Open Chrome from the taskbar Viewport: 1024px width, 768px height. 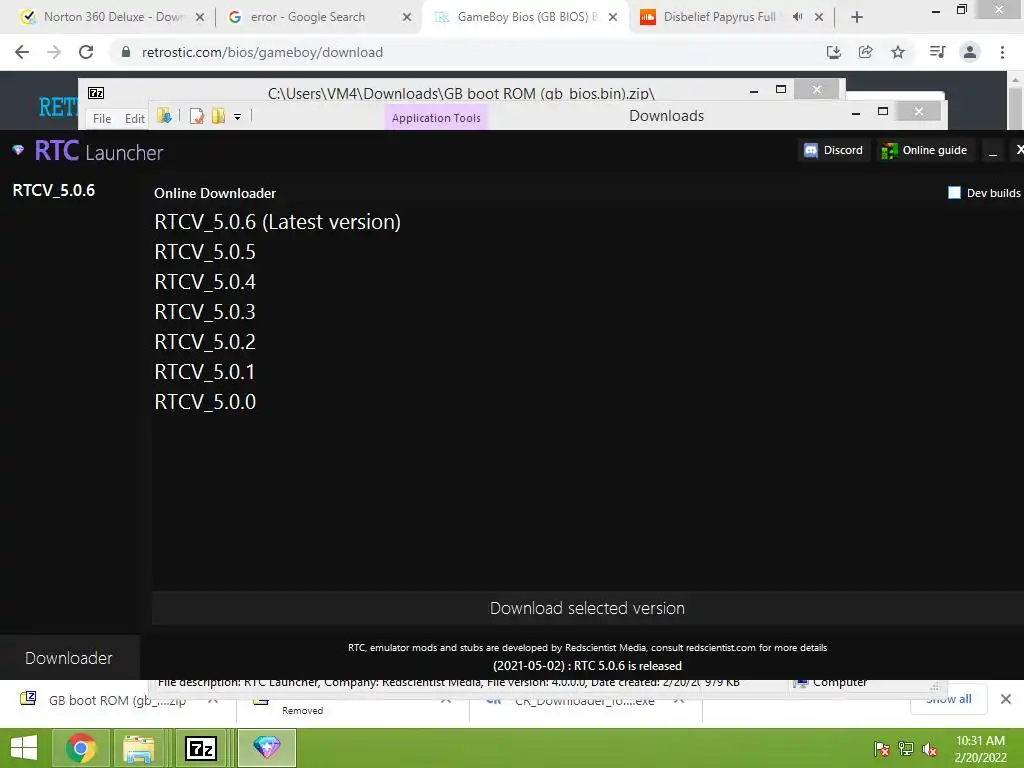(81, 748)
